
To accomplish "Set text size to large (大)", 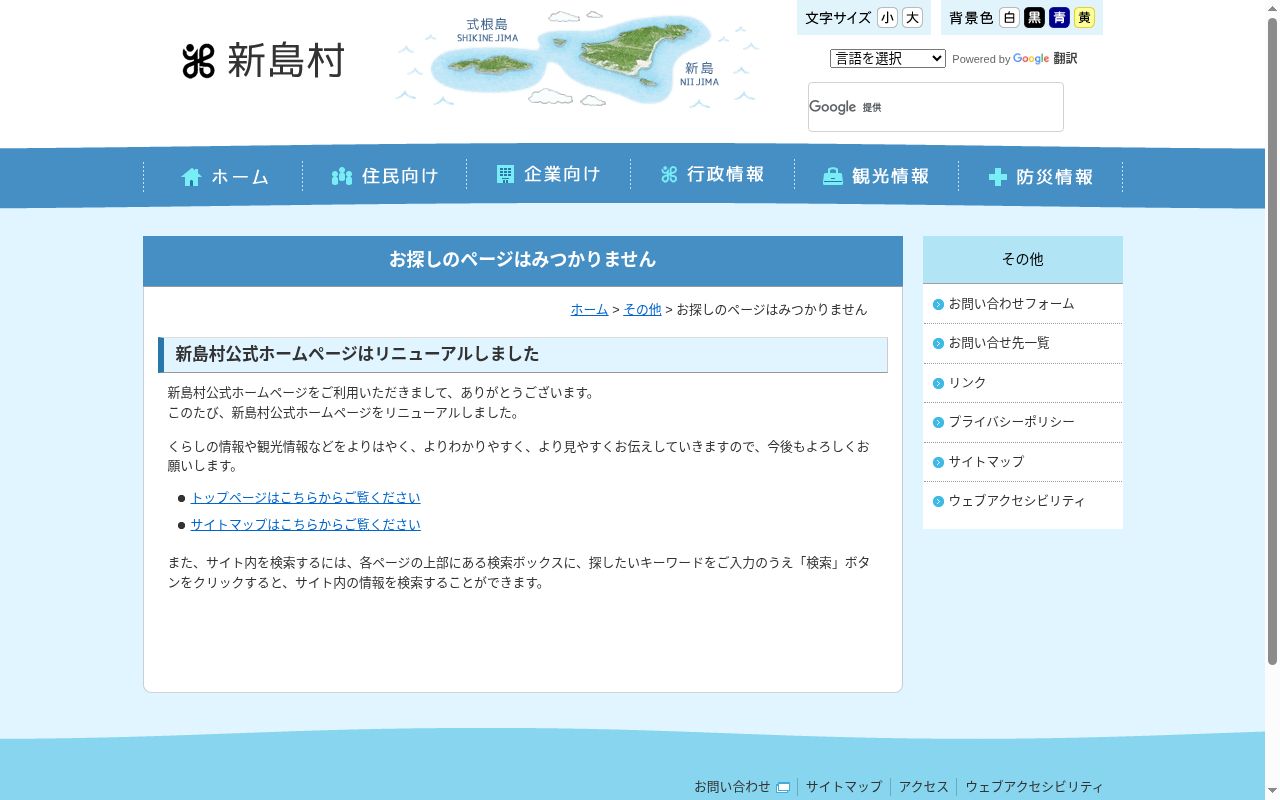I will [x=912, y=18].
